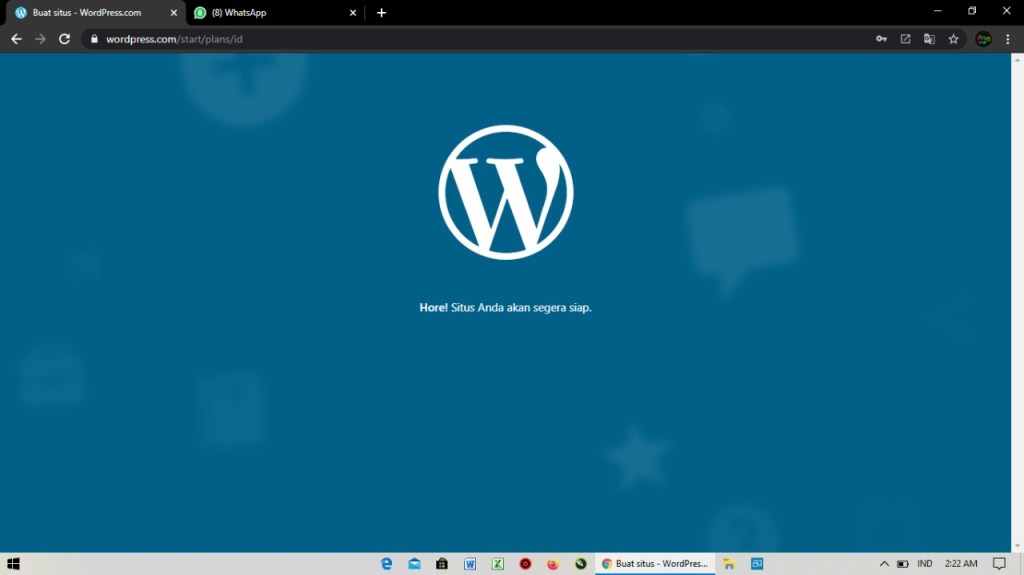Reload the WordPress page
The image size is (1024, 575).
pos(64,39)
